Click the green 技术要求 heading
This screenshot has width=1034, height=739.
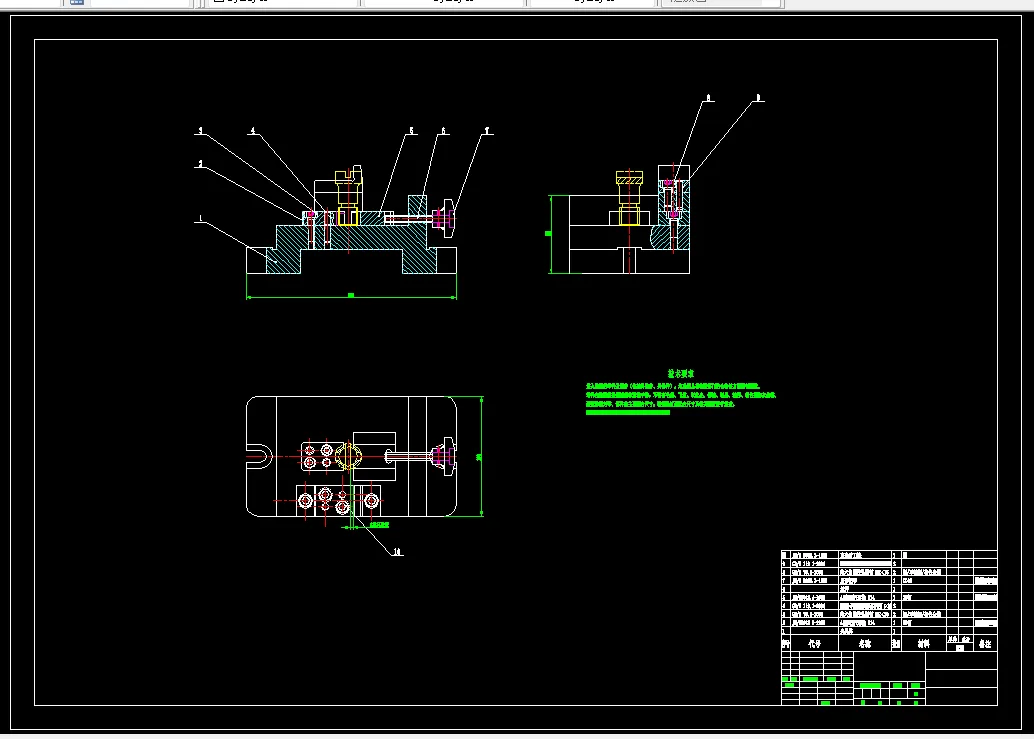[x=681, y=373]
